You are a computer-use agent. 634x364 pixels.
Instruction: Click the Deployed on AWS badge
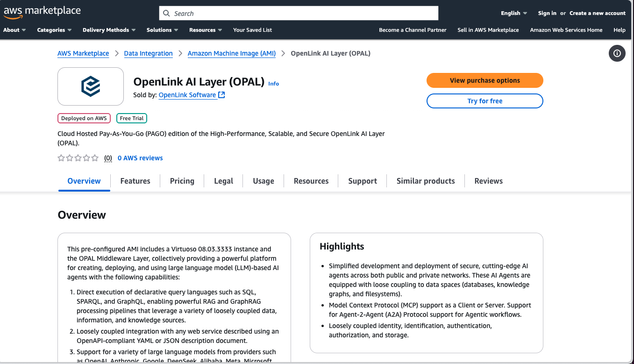(x=84, y=118)
